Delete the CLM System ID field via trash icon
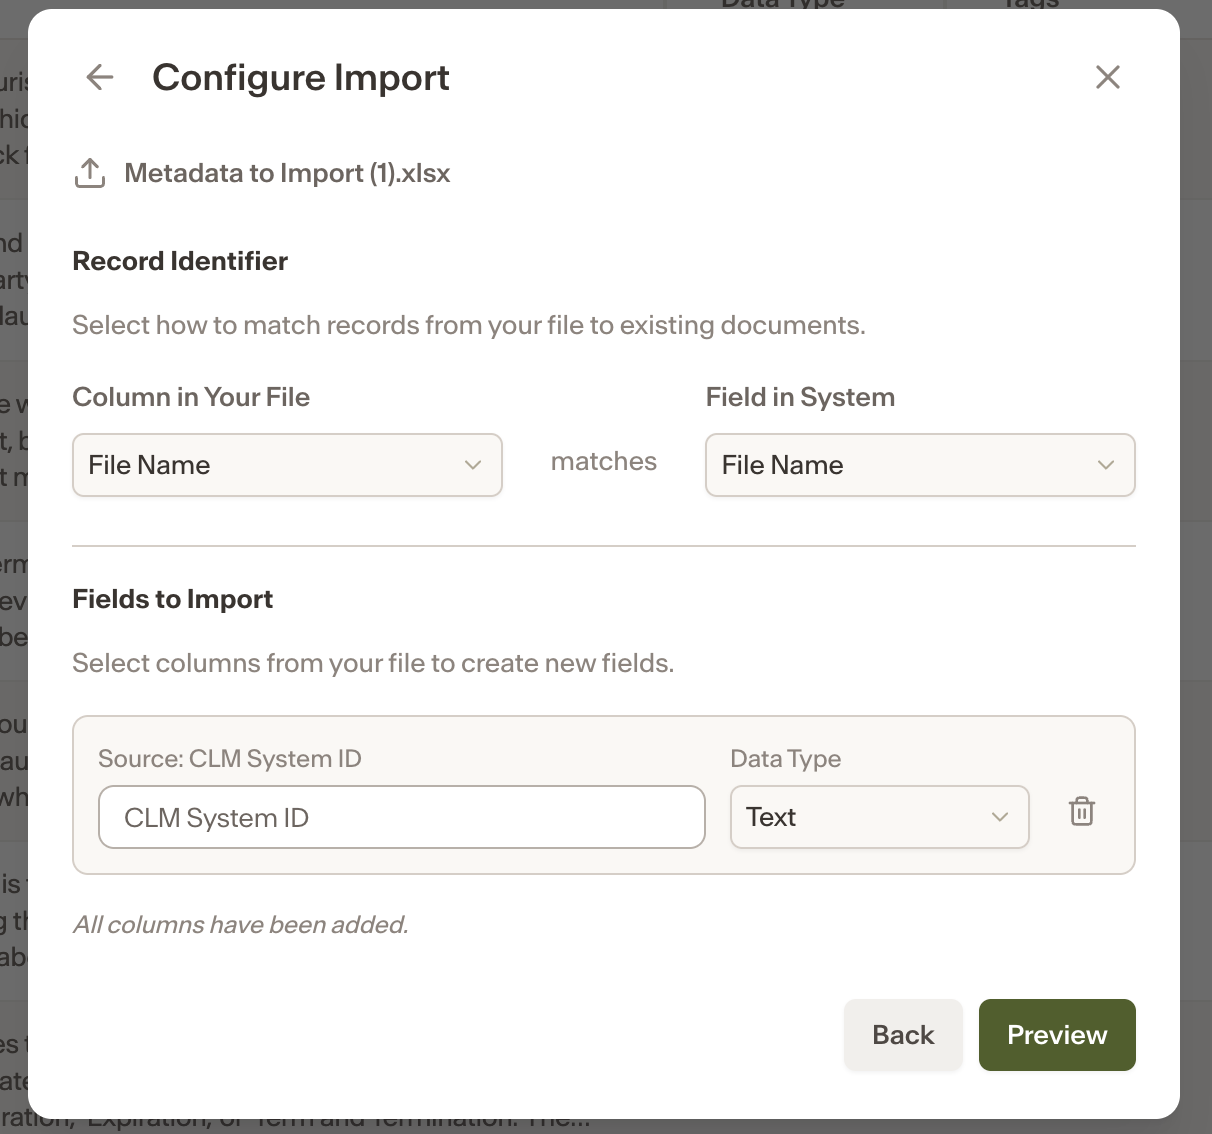 pyautogui.click(x=1082, y=811)
